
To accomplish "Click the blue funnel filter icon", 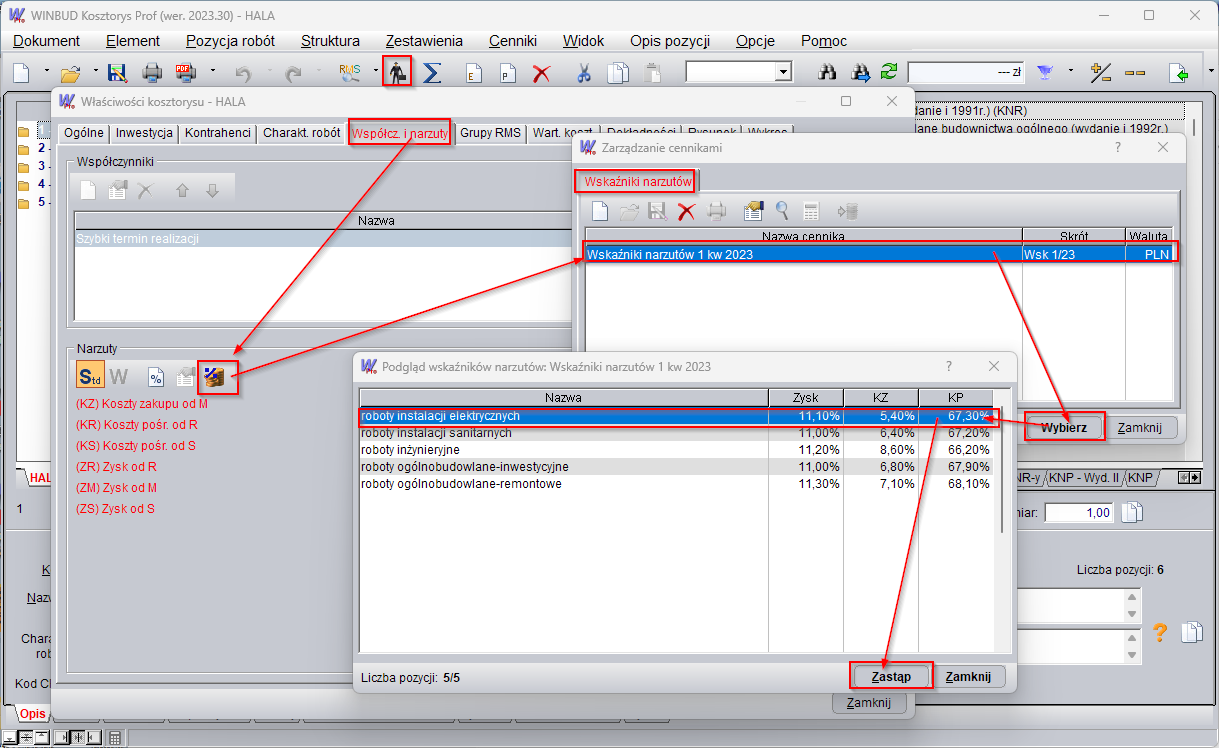I will [1045, 73].
